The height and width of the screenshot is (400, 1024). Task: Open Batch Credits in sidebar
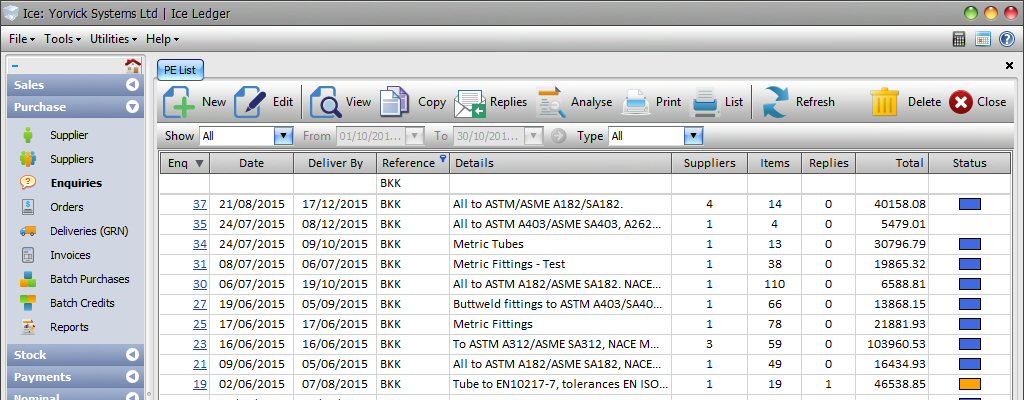[82, 303]
